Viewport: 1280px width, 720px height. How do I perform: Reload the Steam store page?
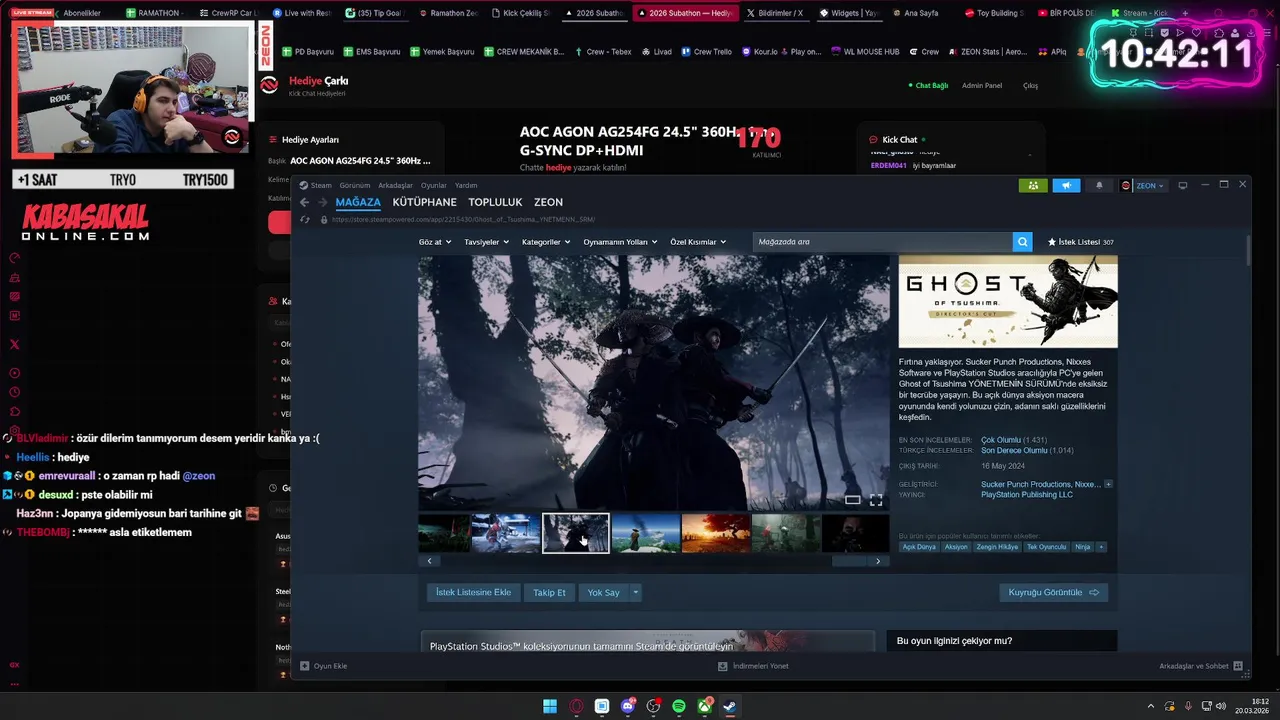coord(305,219)
